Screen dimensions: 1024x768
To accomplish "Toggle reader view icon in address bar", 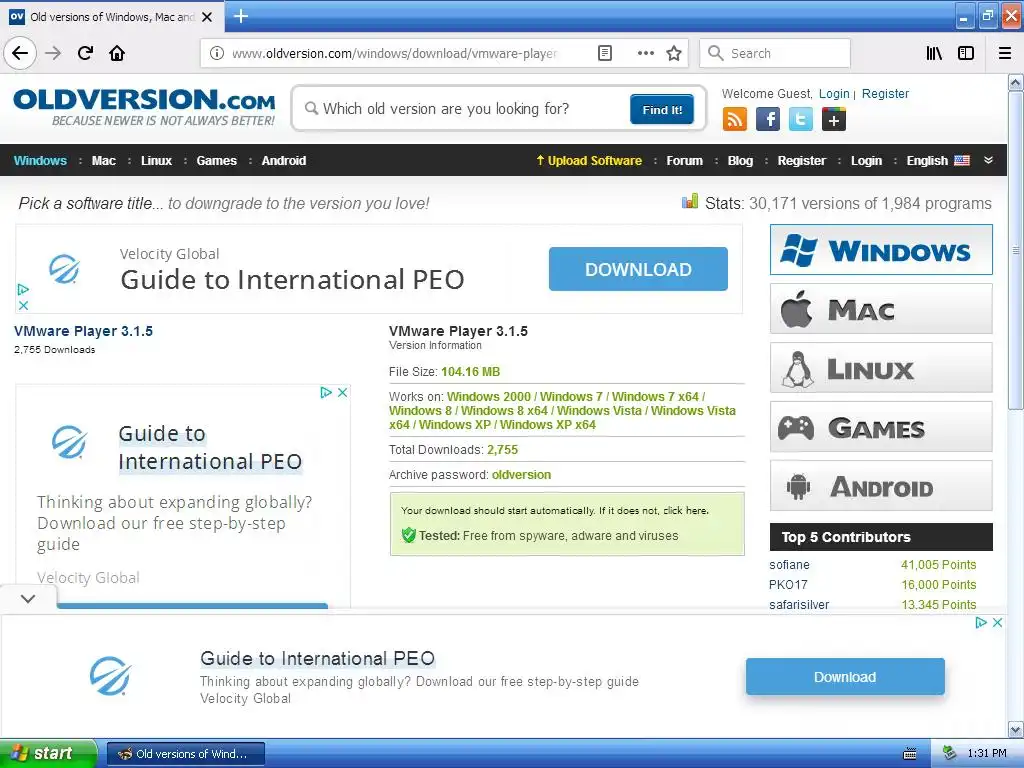I will pyautogui.click(x=605, y=53).
